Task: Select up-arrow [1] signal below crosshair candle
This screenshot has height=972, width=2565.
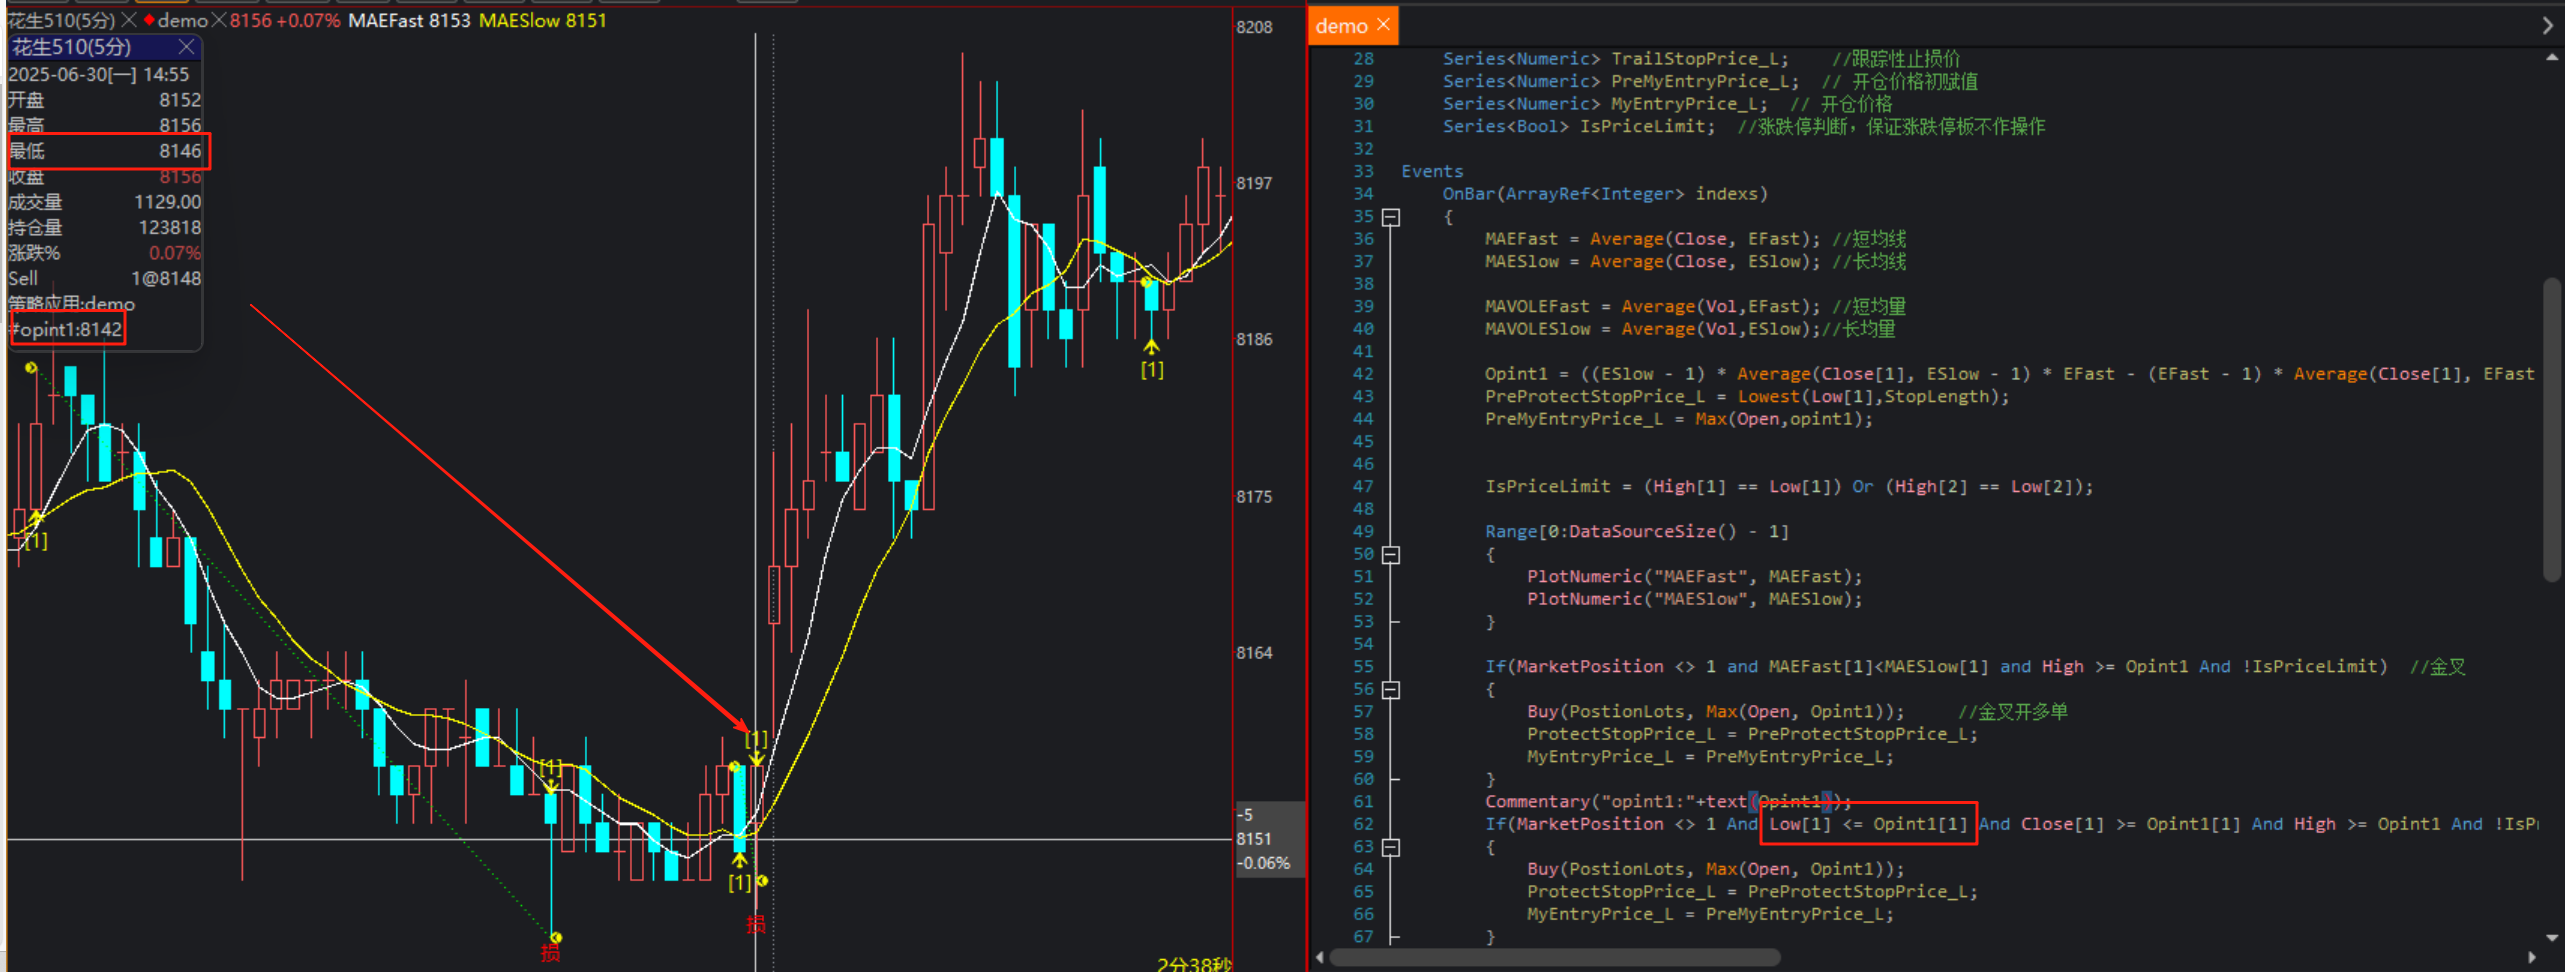Action: (x=739, y=872)
